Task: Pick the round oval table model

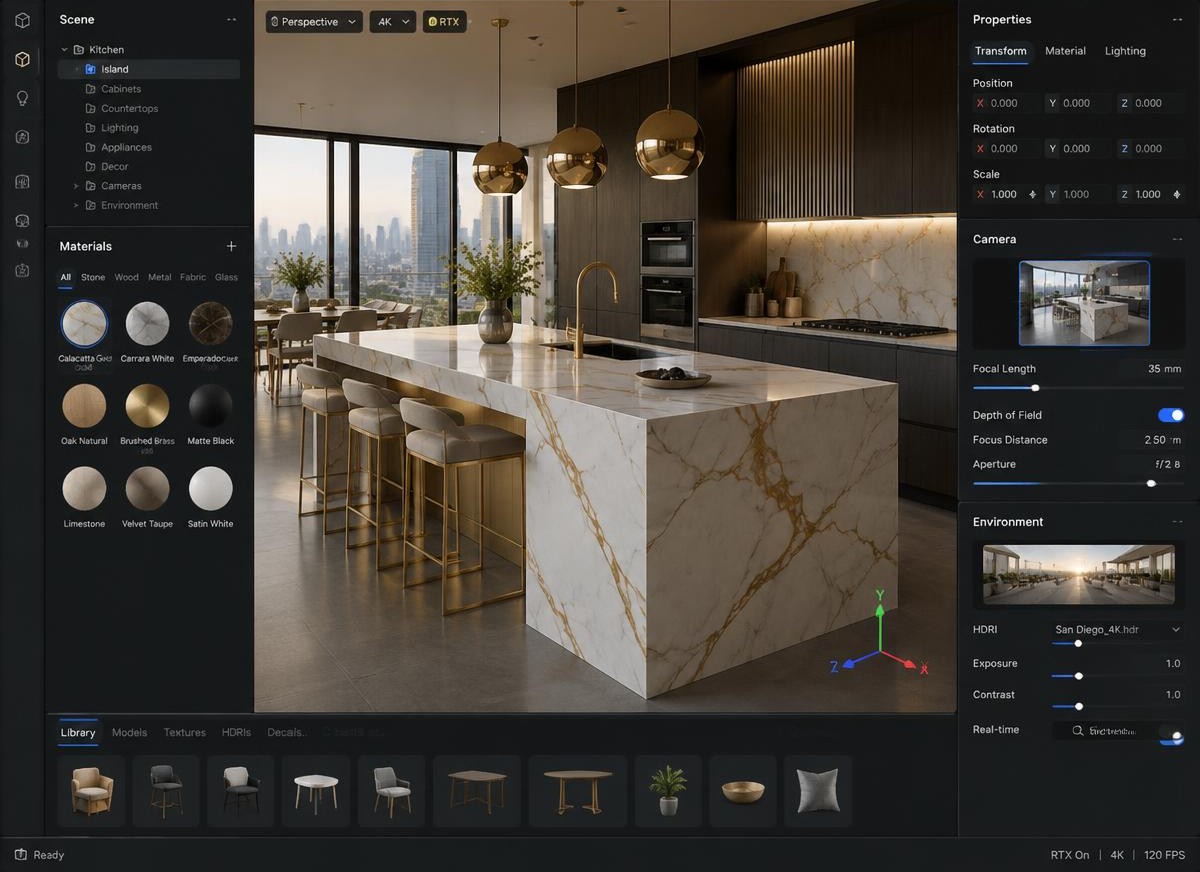Action: pos(578,790)
